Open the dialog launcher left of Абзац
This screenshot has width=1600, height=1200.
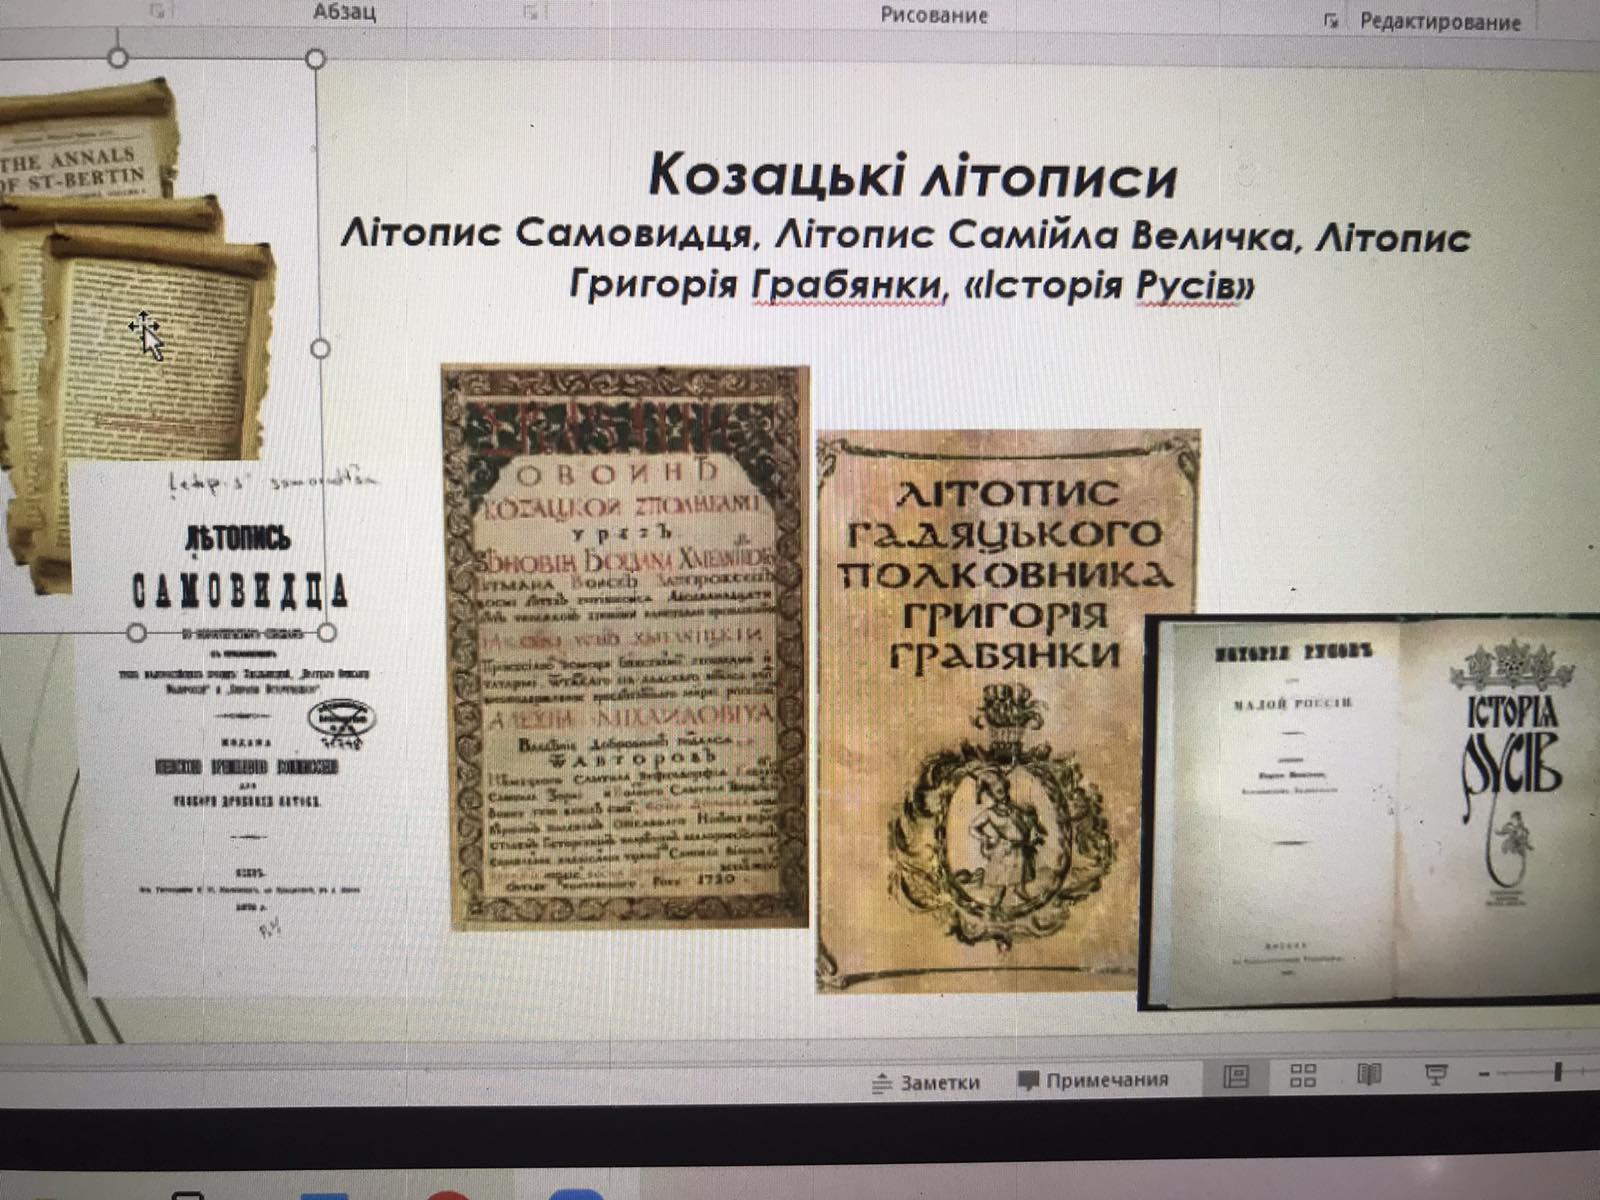(157, 12)
